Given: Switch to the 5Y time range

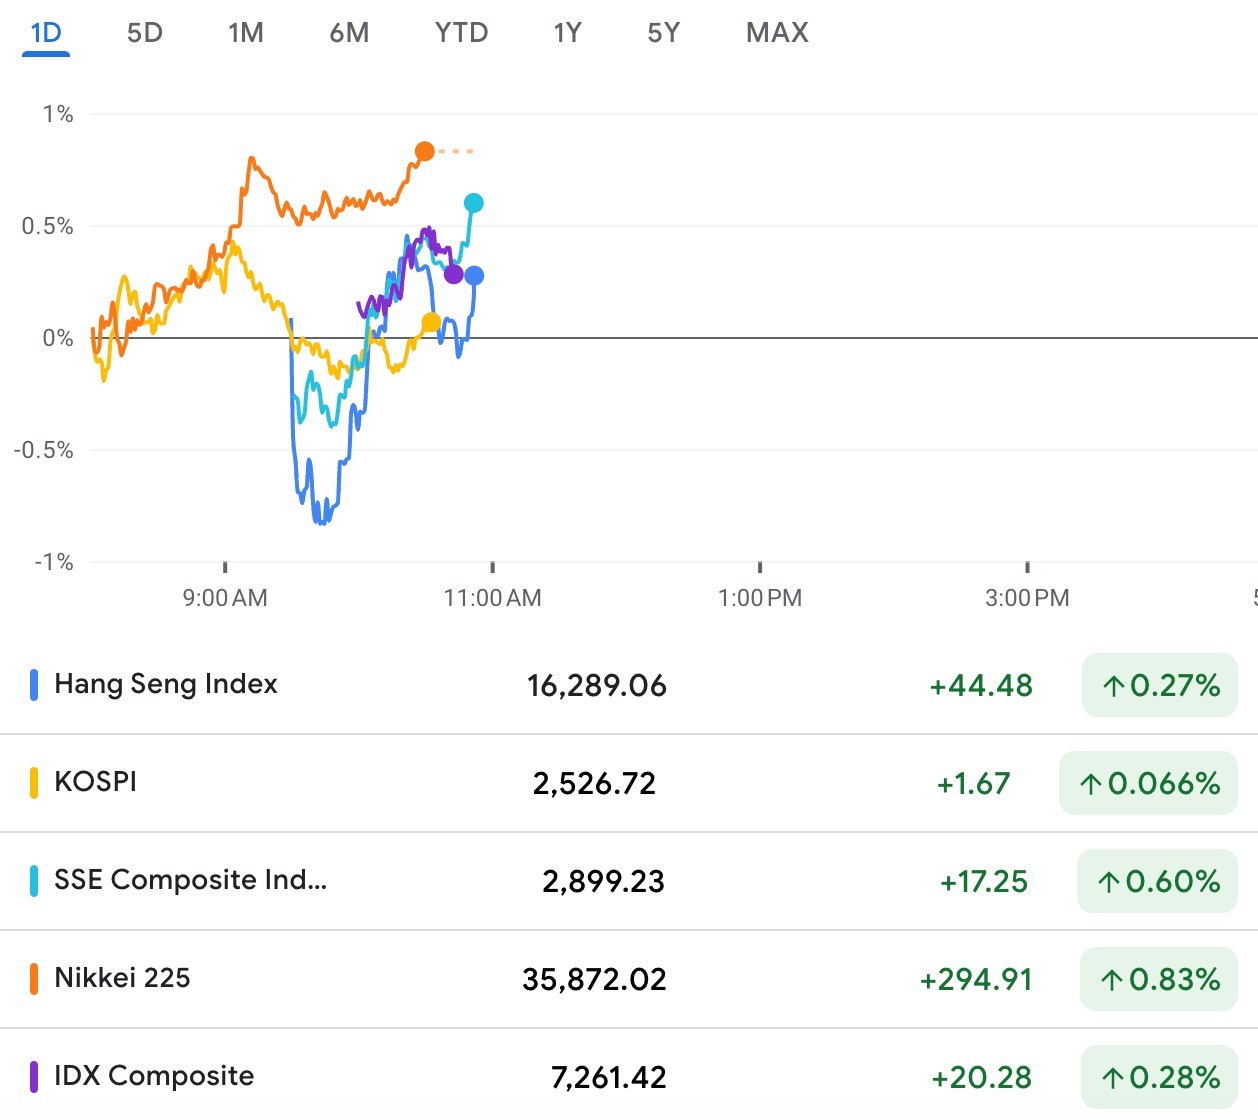Looking at the screenshot, I should (x=663, y=33).
